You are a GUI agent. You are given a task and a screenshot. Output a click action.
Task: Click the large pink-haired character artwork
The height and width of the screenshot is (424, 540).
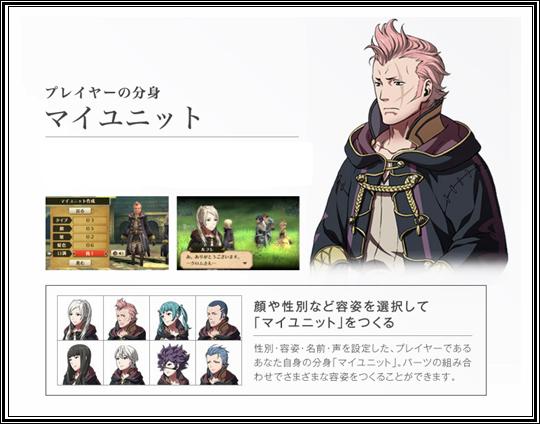point(409,145)
